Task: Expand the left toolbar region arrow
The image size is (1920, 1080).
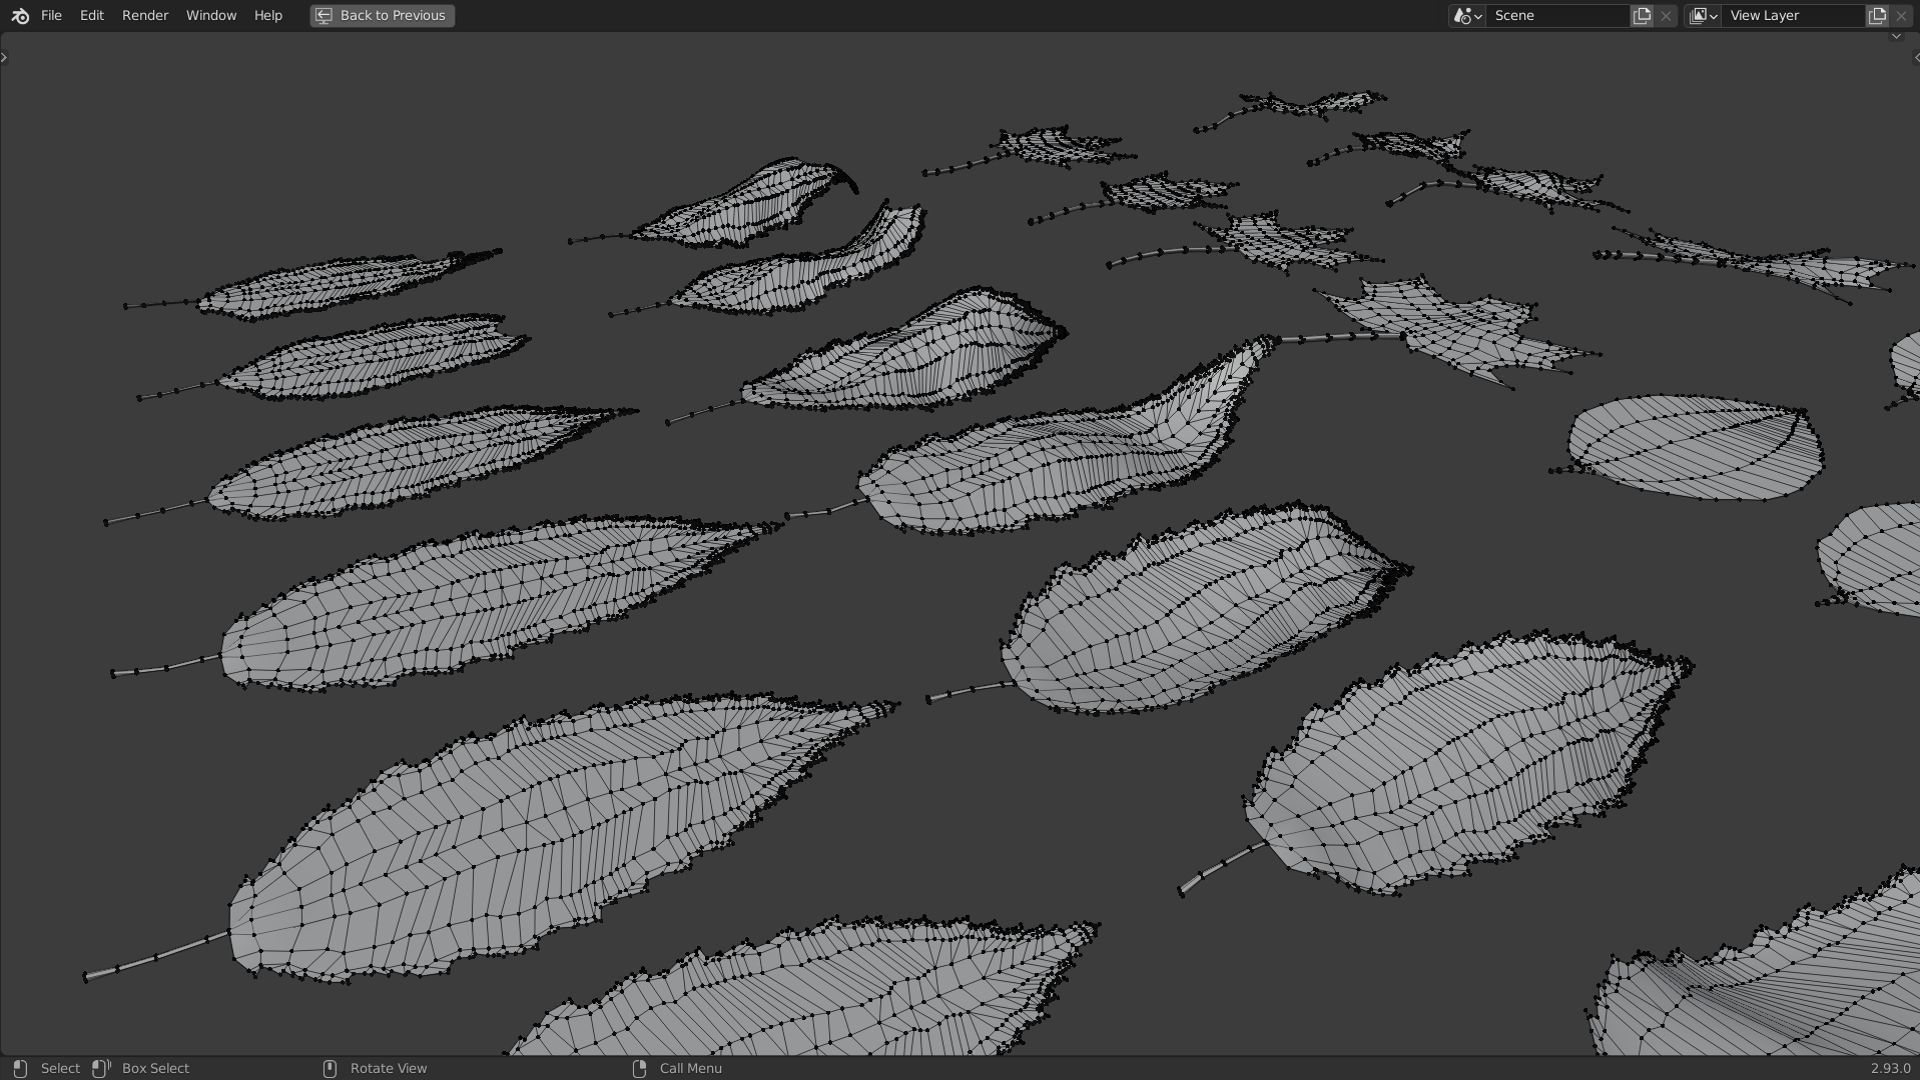Action: tap(4, 57)
